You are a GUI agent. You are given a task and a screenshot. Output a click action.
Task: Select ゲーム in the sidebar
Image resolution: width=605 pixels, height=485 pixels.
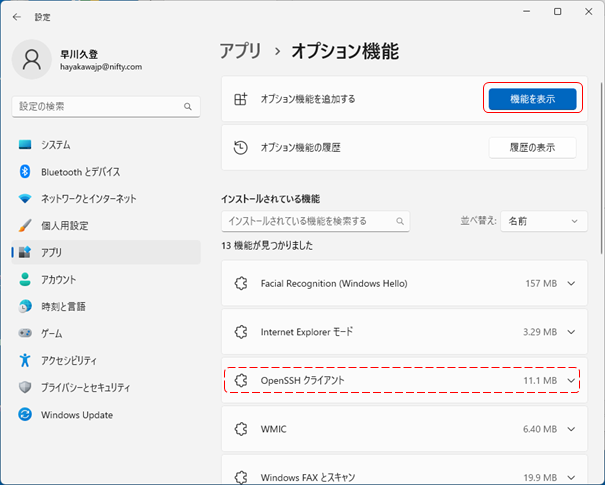(52, 334)
